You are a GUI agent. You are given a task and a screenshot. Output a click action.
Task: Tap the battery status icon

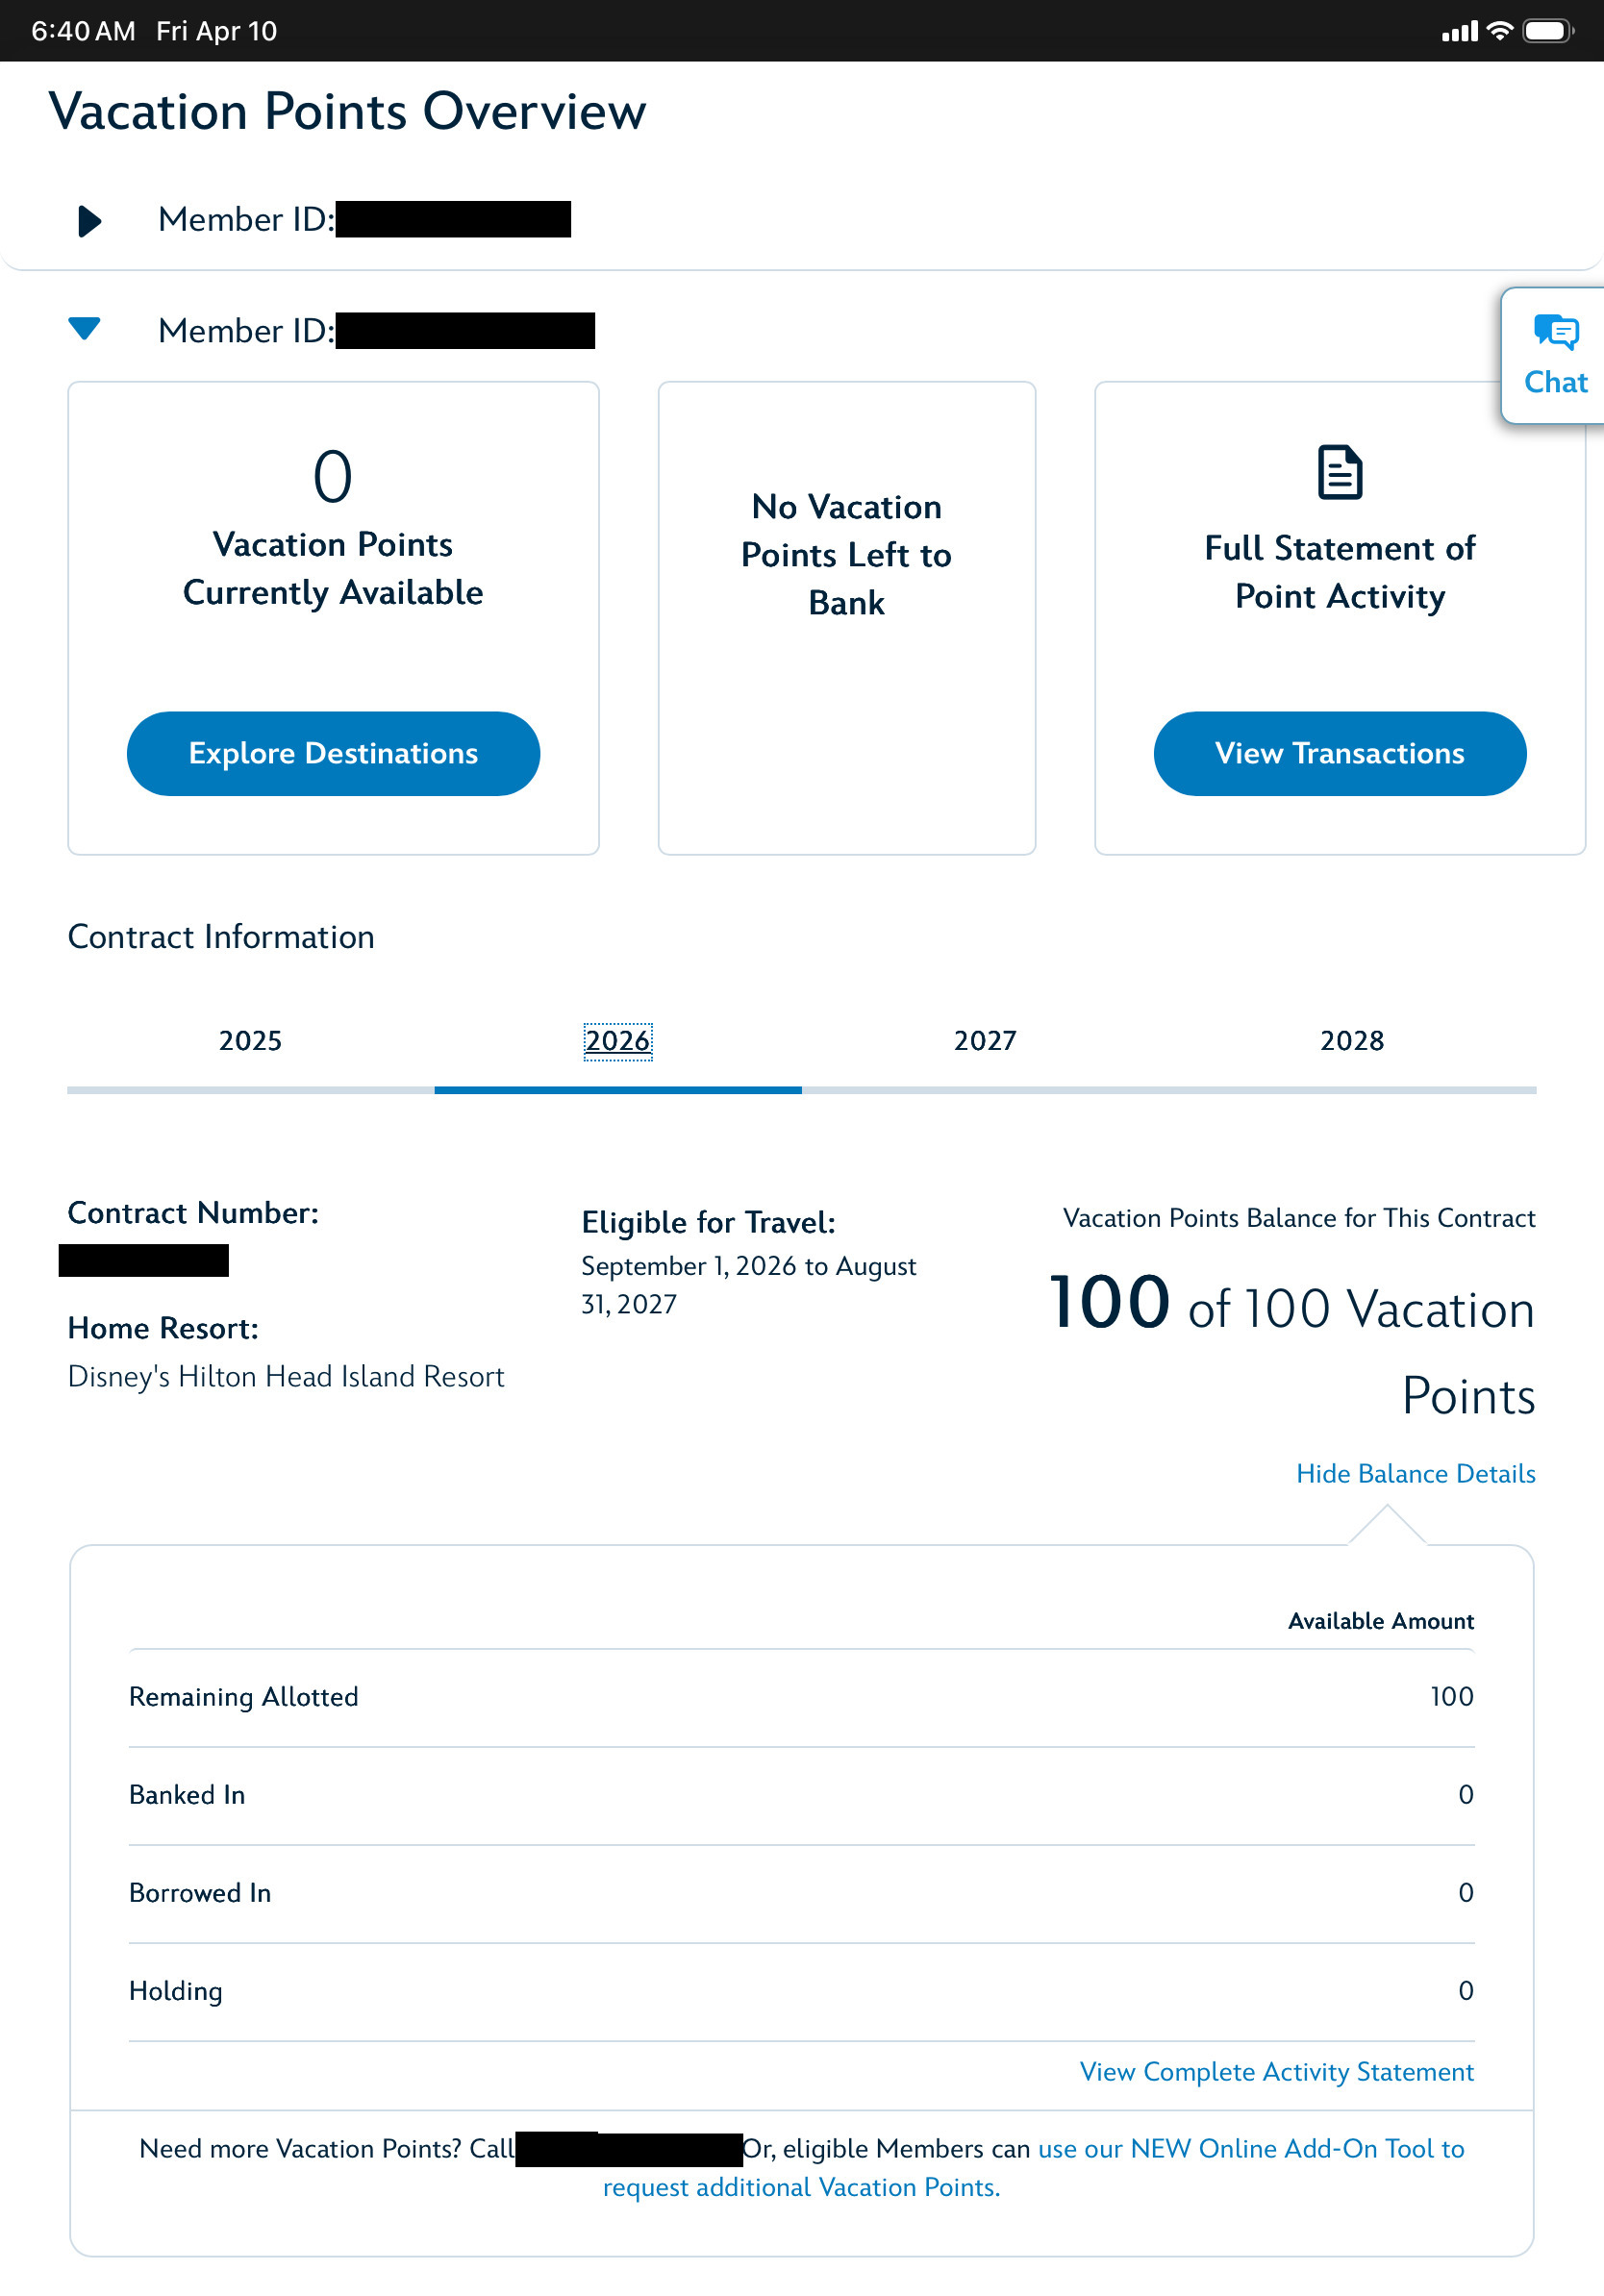(x=1546, y=31)
